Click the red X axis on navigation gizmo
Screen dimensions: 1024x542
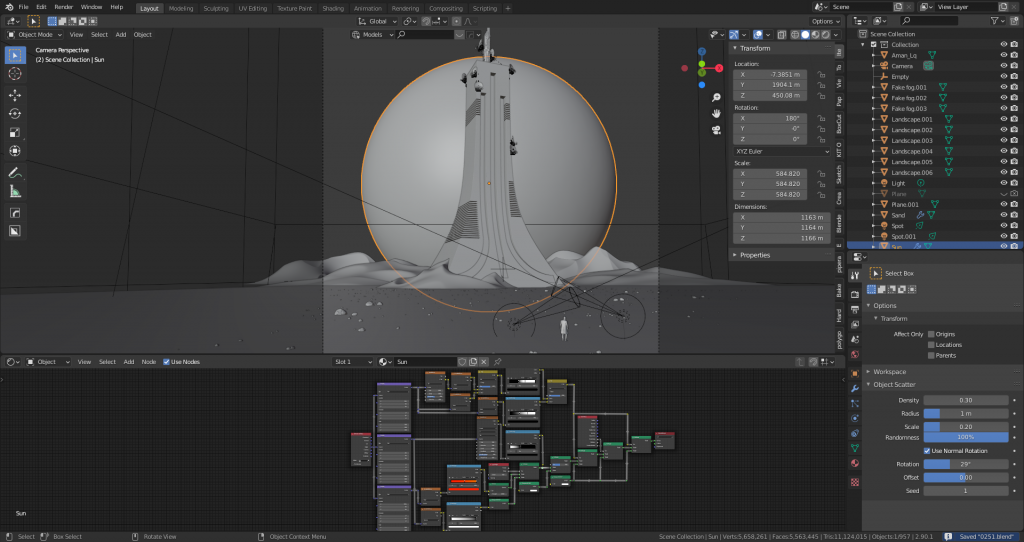click(719, 68)
